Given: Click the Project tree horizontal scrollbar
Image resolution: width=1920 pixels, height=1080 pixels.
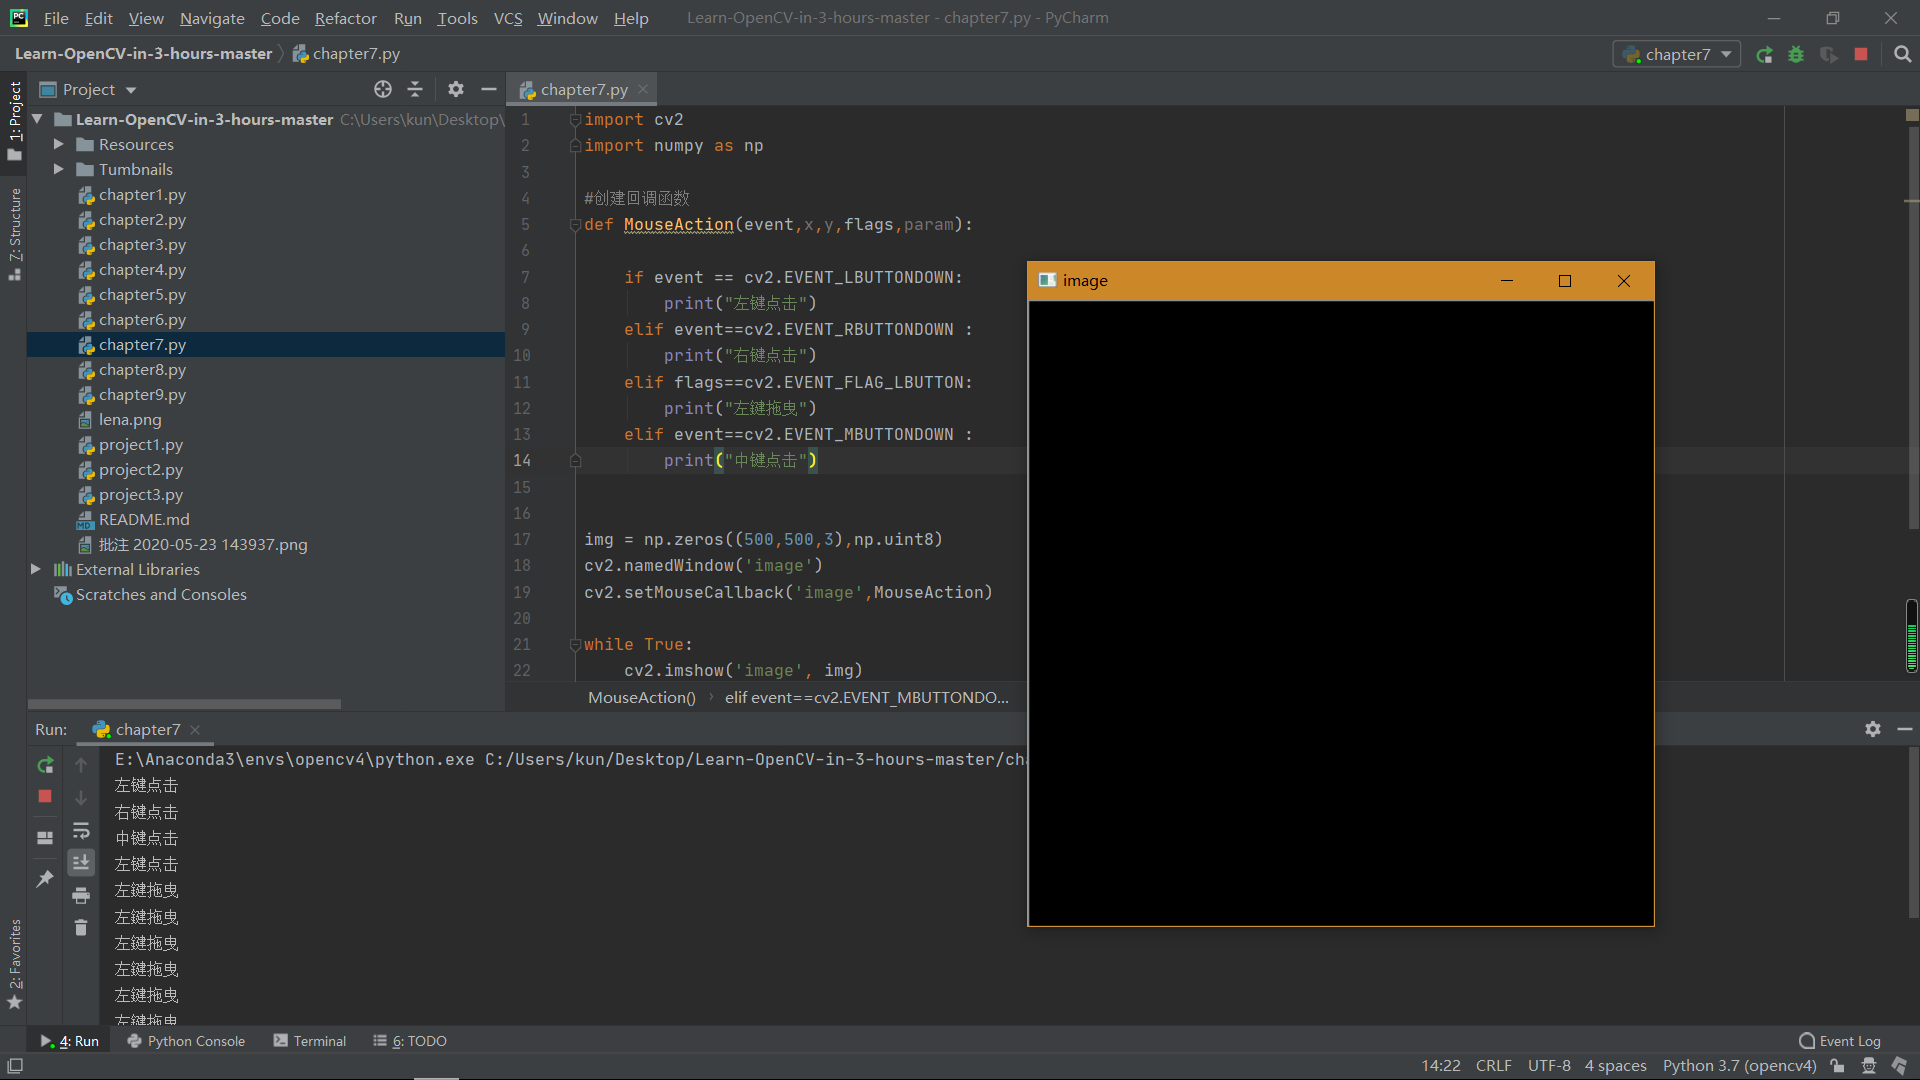Looking at the screenshot, I should [185, 704].
